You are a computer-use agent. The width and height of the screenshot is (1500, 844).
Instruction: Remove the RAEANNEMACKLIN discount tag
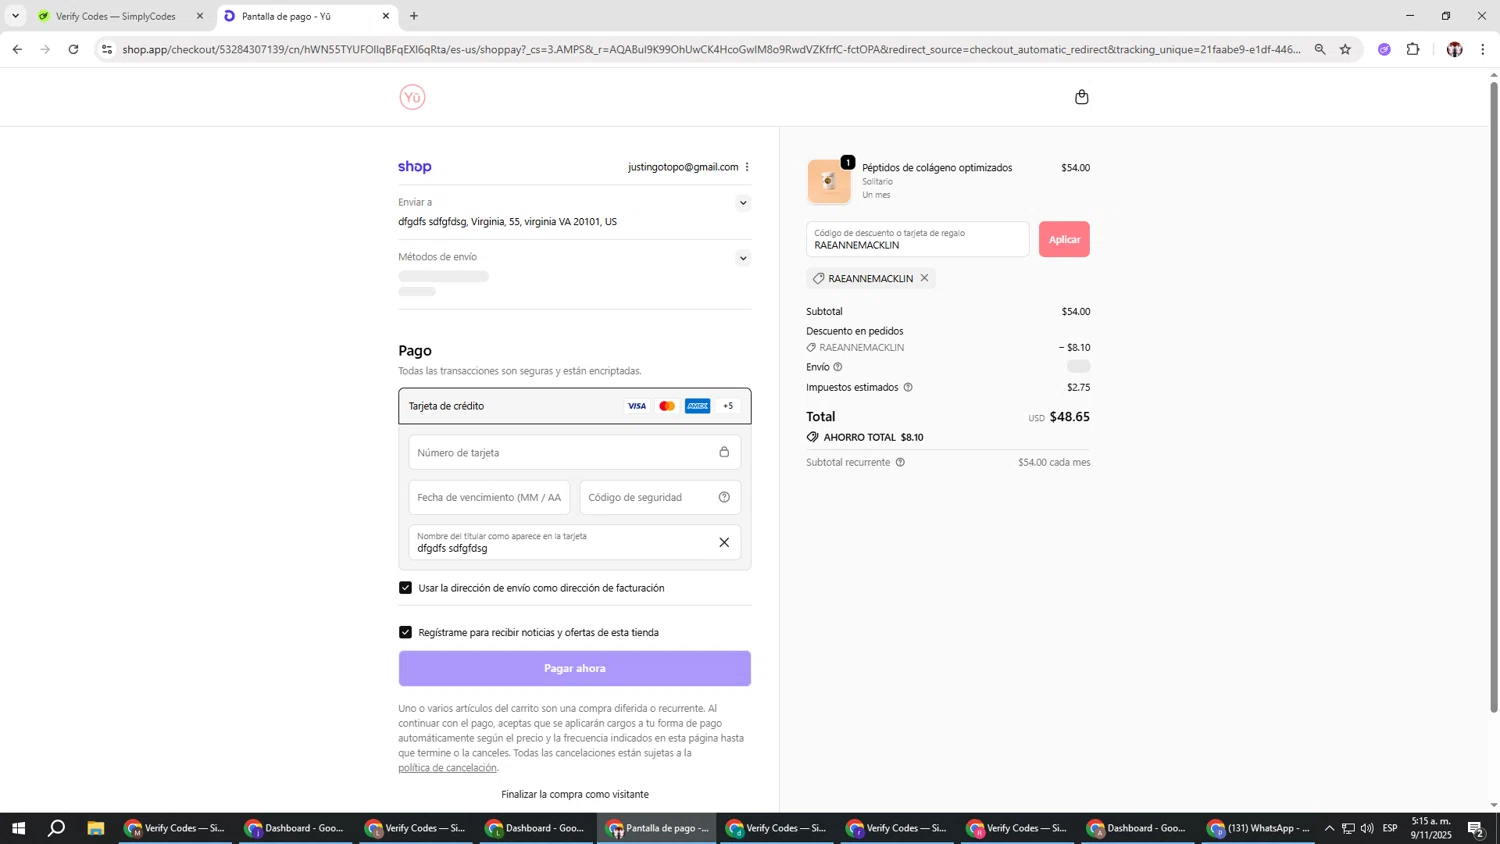924,278
